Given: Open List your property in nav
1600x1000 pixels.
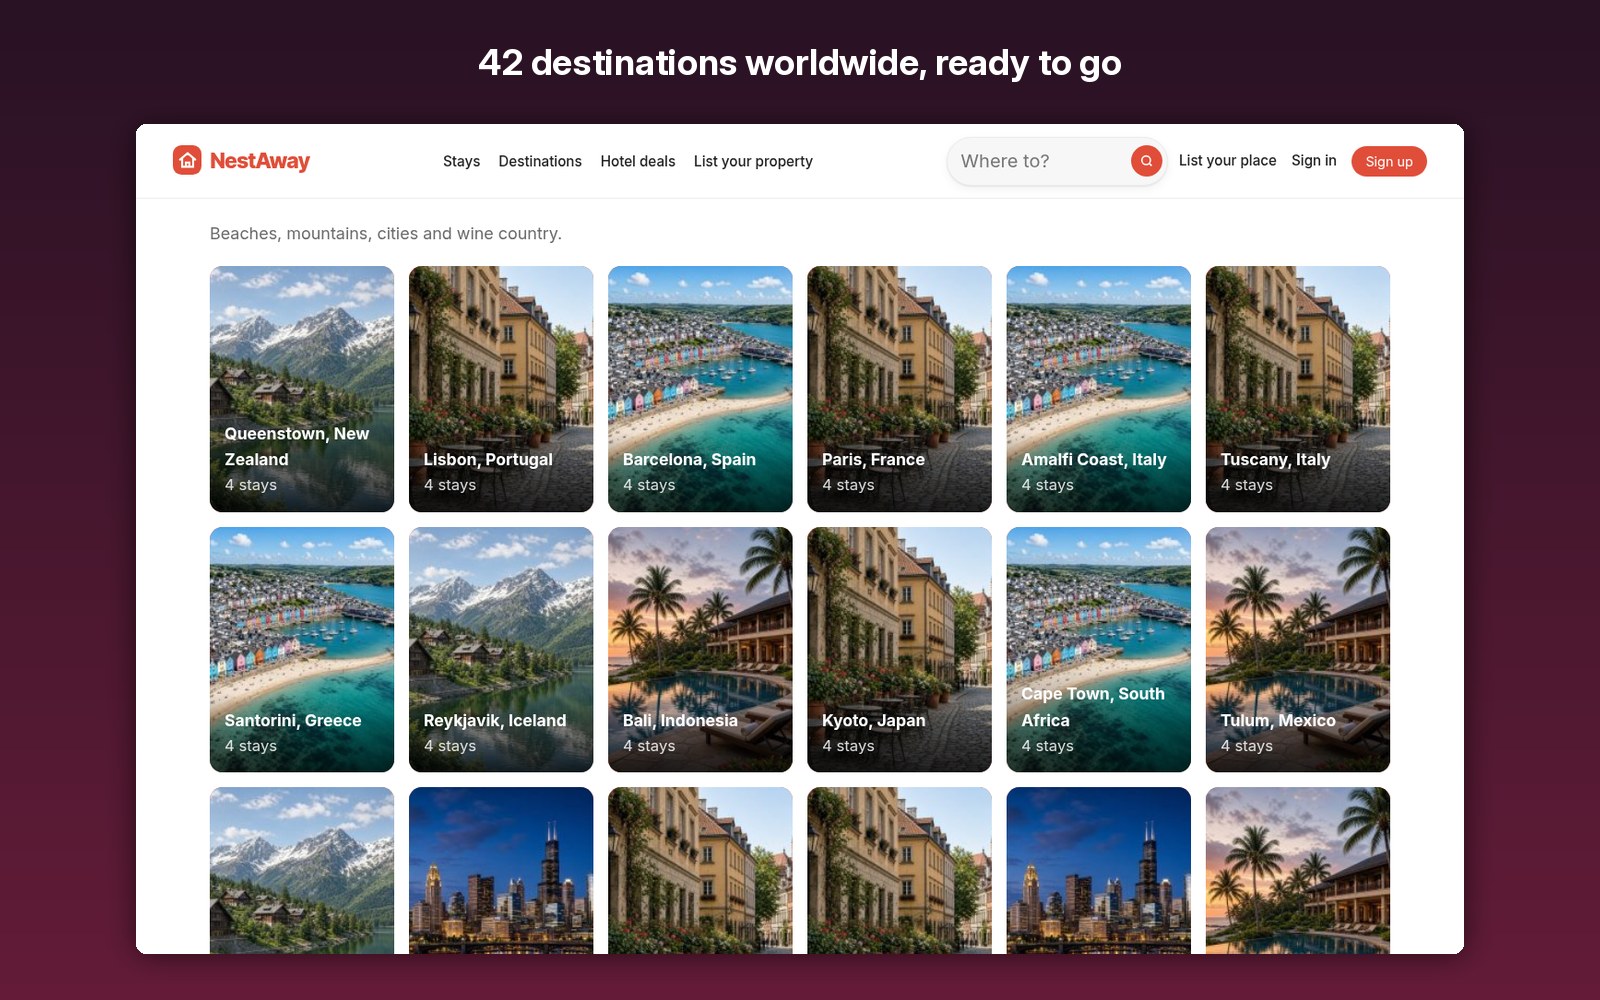Looking at the screenshot, I should coord(753,161).
